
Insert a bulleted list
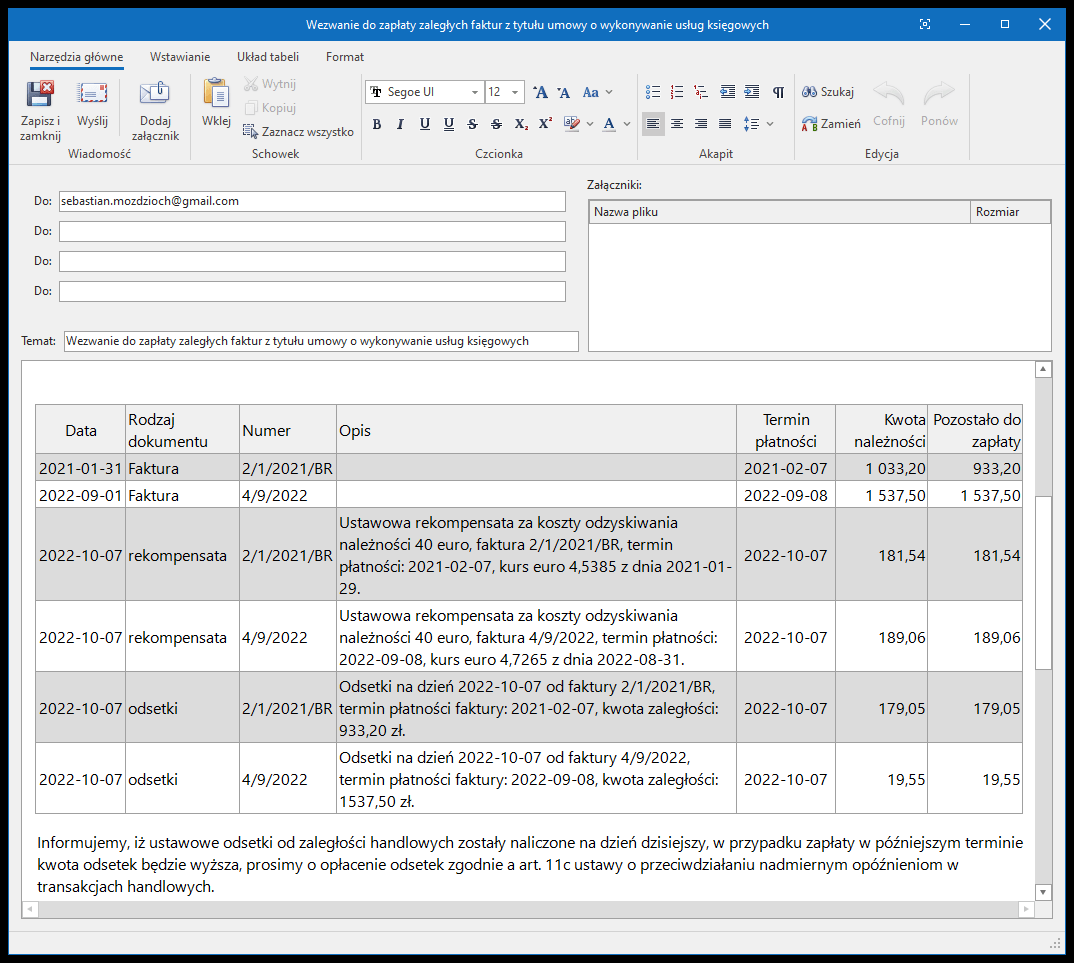click(x=653, y=92)
